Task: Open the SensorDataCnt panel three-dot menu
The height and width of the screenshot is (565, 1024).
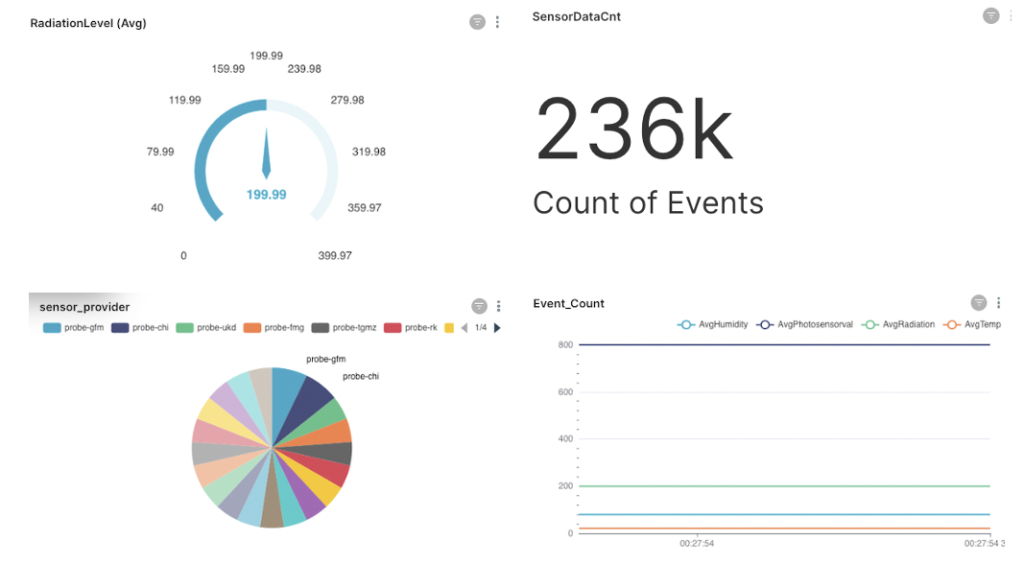Action: coord(1011,16)
